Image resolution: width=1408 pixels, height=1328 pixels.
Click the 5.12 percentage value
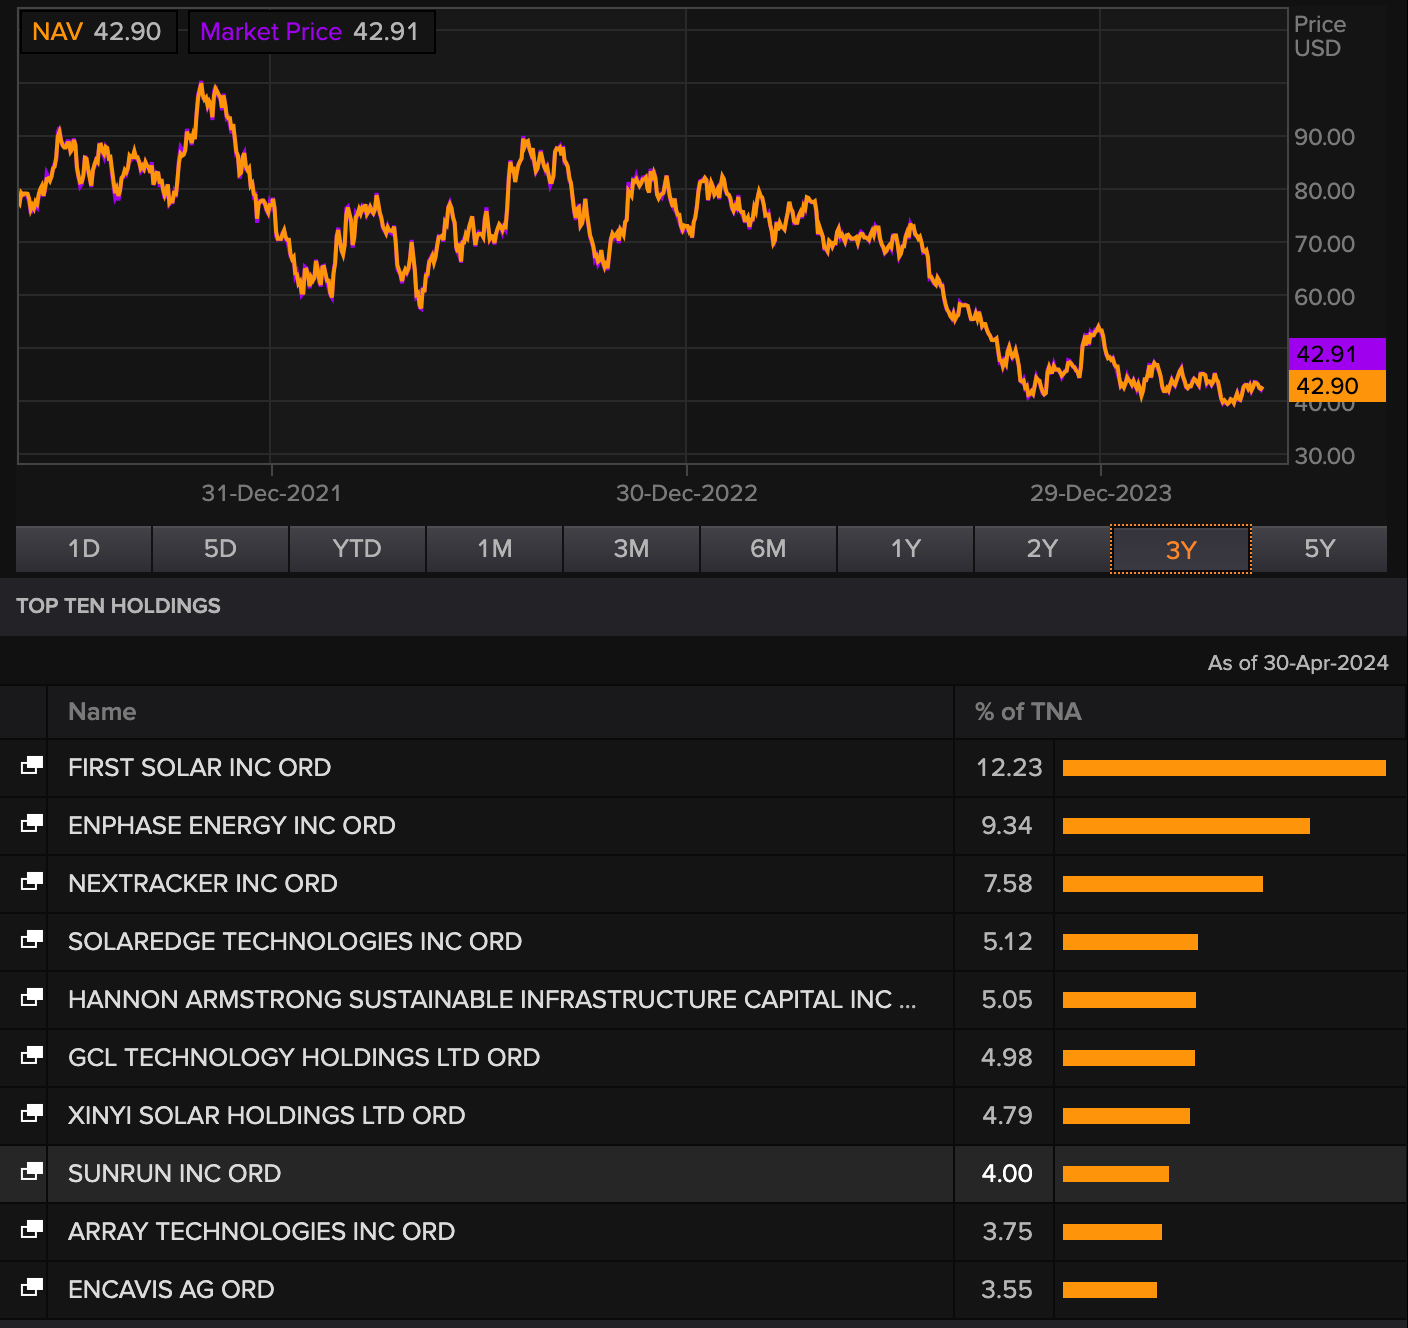[1007, 941]
